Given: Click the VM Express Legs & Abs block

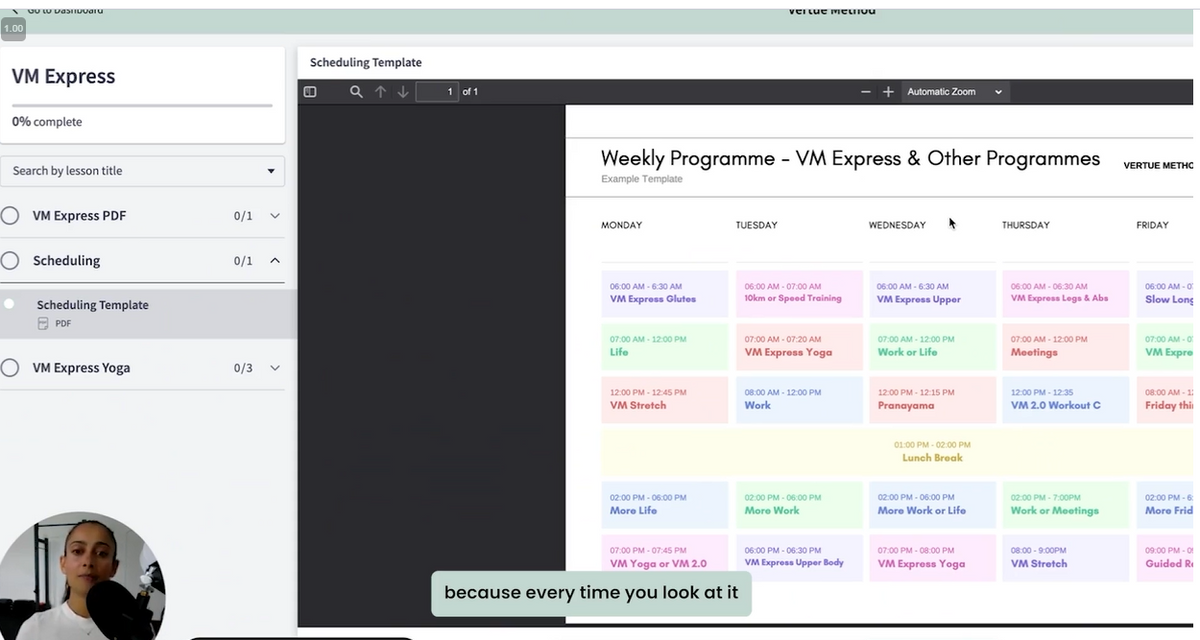Looking at the screenshot, I should [1066, 293].
